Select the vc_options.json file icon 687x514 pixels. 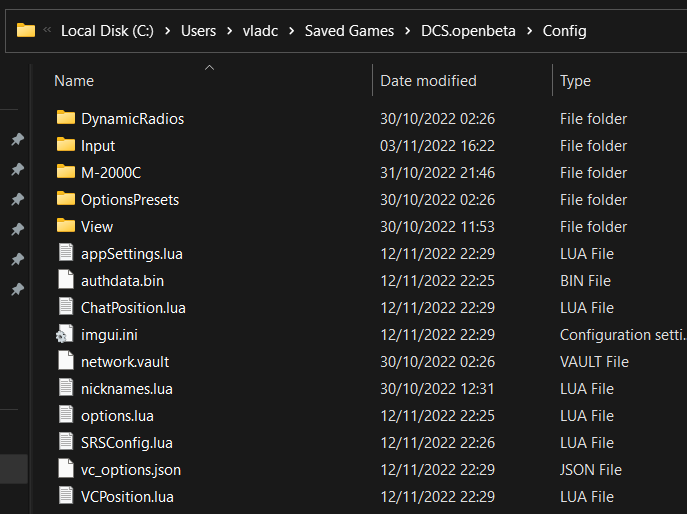[x=66, y=468]
